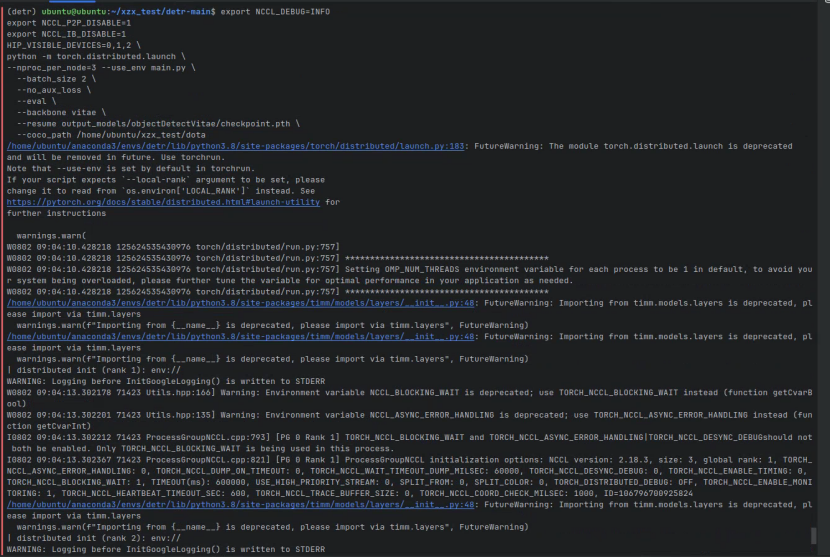
Task: Open the timm __init__.py:48 link below the asterisk line
Action: [x=241, y=303]
